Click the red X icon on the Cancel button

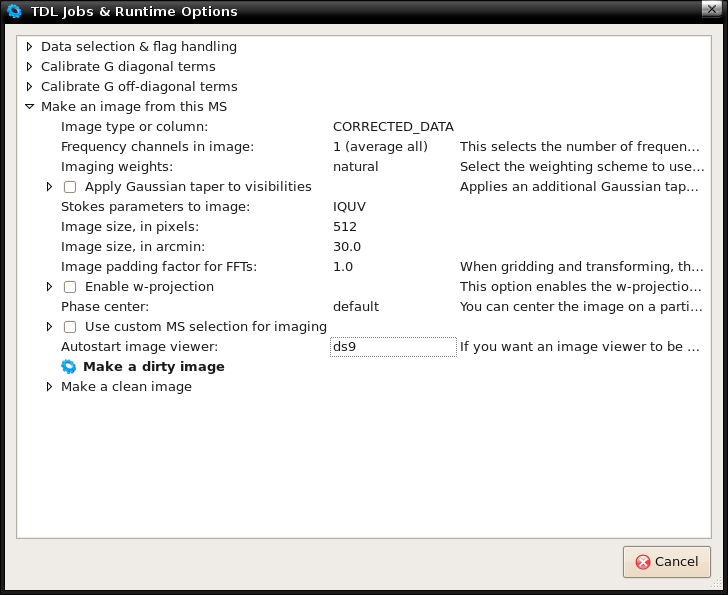coord(643,562)
